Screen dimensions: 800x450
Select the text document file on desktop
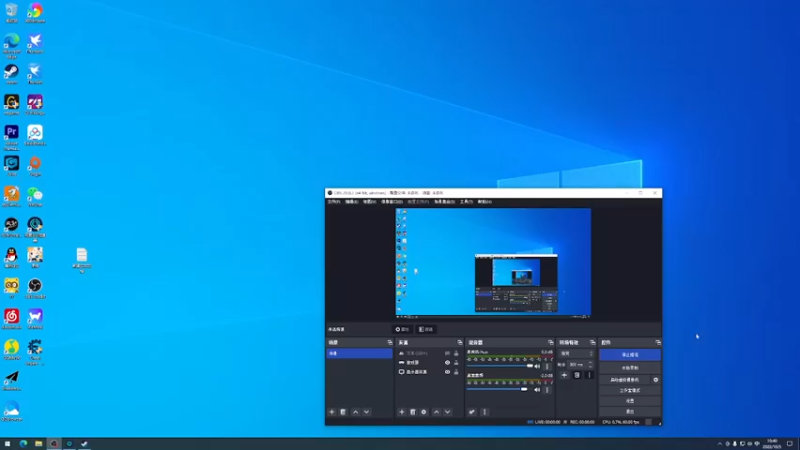82,260
